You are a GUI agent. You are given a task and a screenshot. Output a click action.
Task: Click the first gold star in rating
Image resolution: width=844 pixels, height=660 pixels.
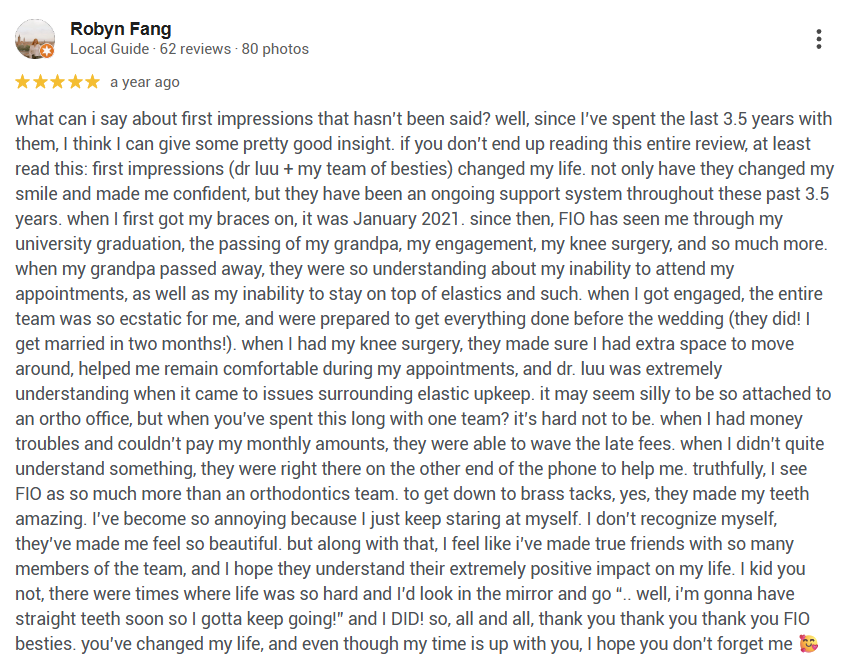[x=23, y=81]
